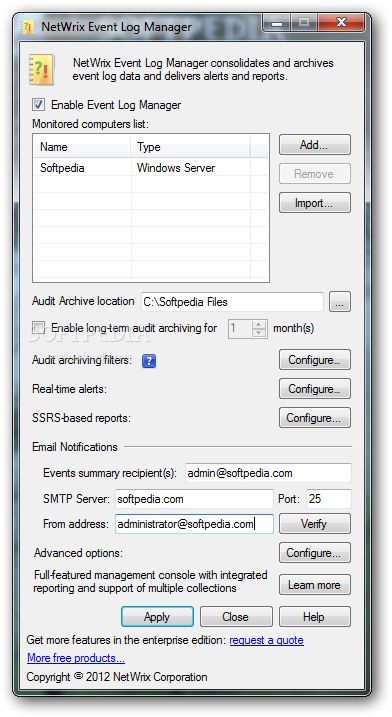Click the Add... button

pyautogui.click(x=315, y=145)
